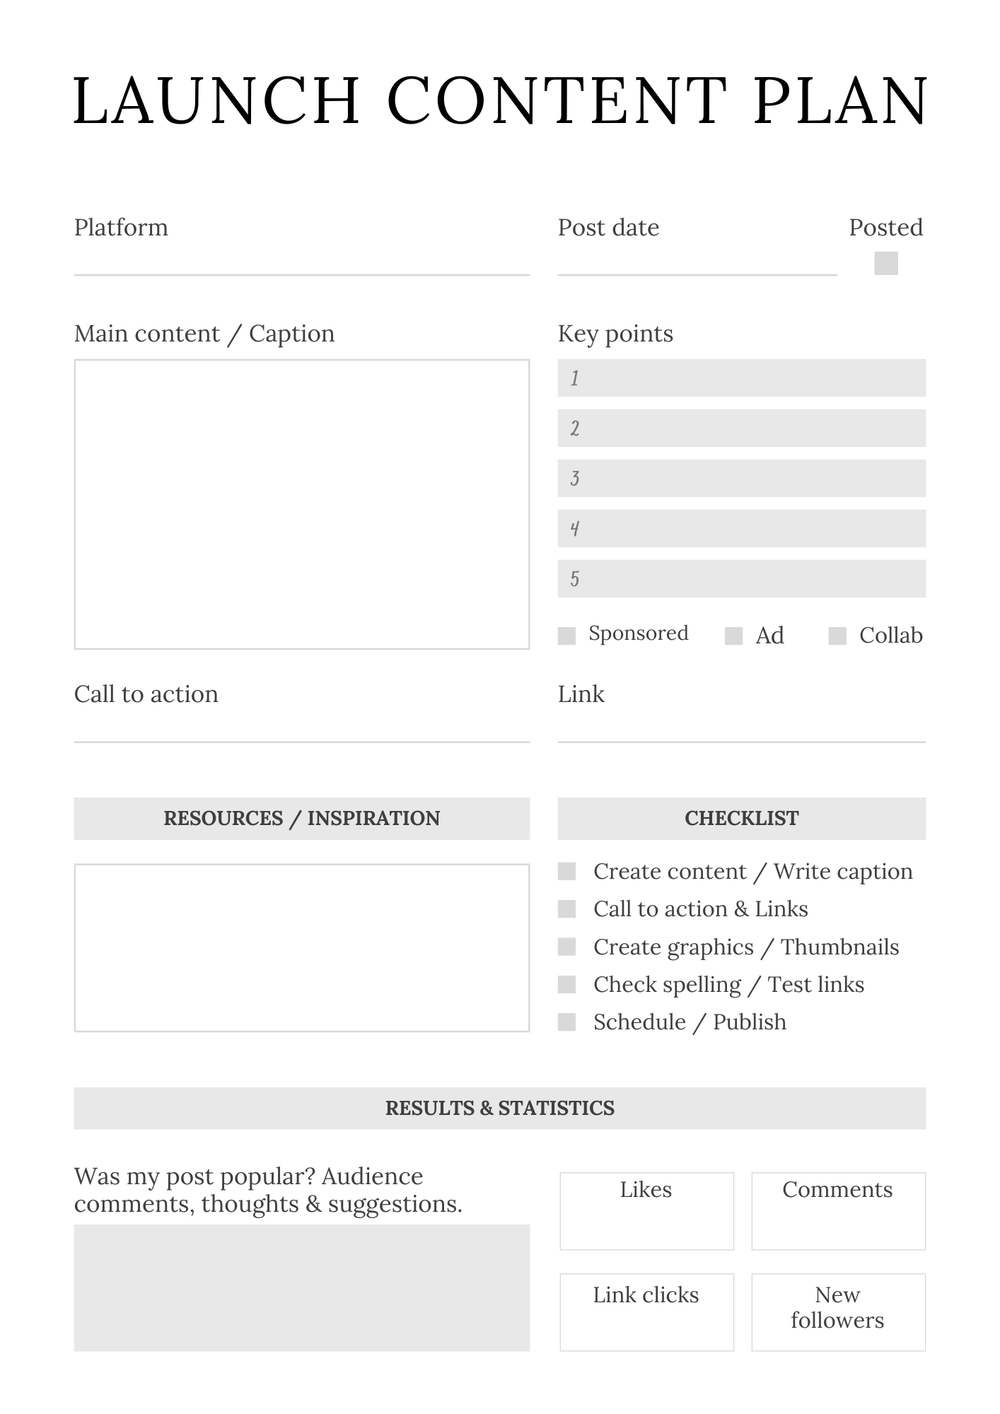Select key point row 5
The width and height of the screenshot is (1000, 1414).
point(741,578)
